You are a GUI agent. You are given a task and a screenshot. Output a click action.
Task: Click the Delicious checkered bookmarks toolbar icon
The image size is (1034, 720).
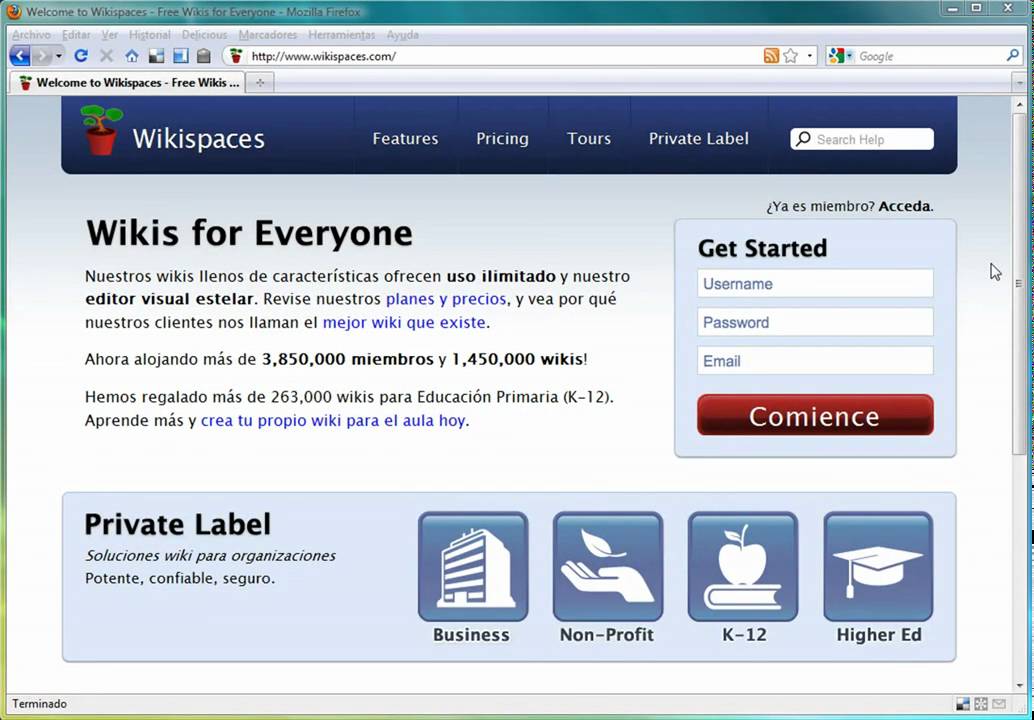tap(156, 56)
